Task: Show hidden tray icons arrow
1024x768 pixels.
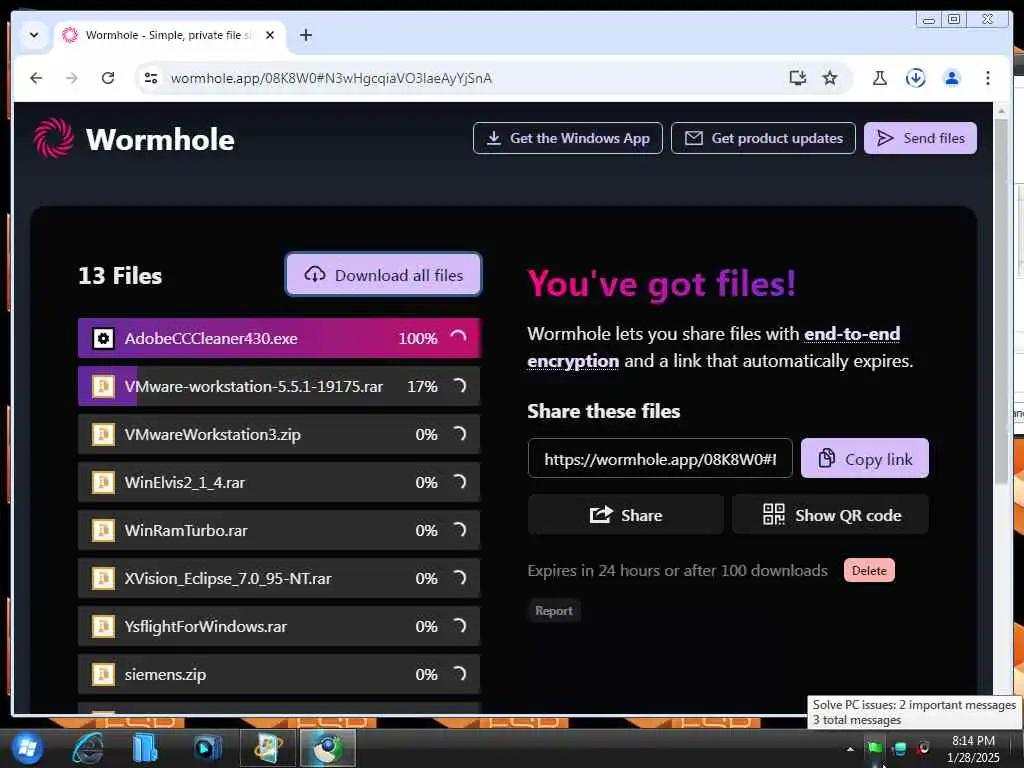Action: click(x=850, y=749)
